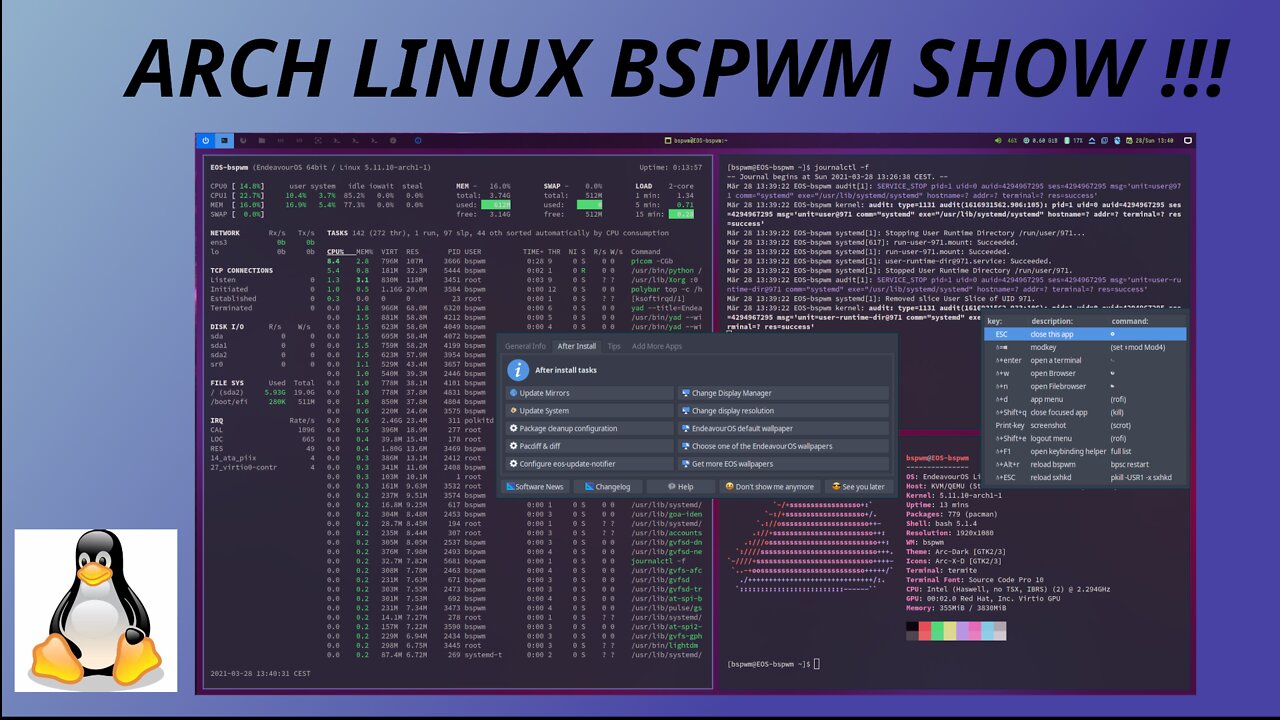1280x720 pixels.
Task: Click the blue circle icon in polybar
Action: [x=418, y=141]
